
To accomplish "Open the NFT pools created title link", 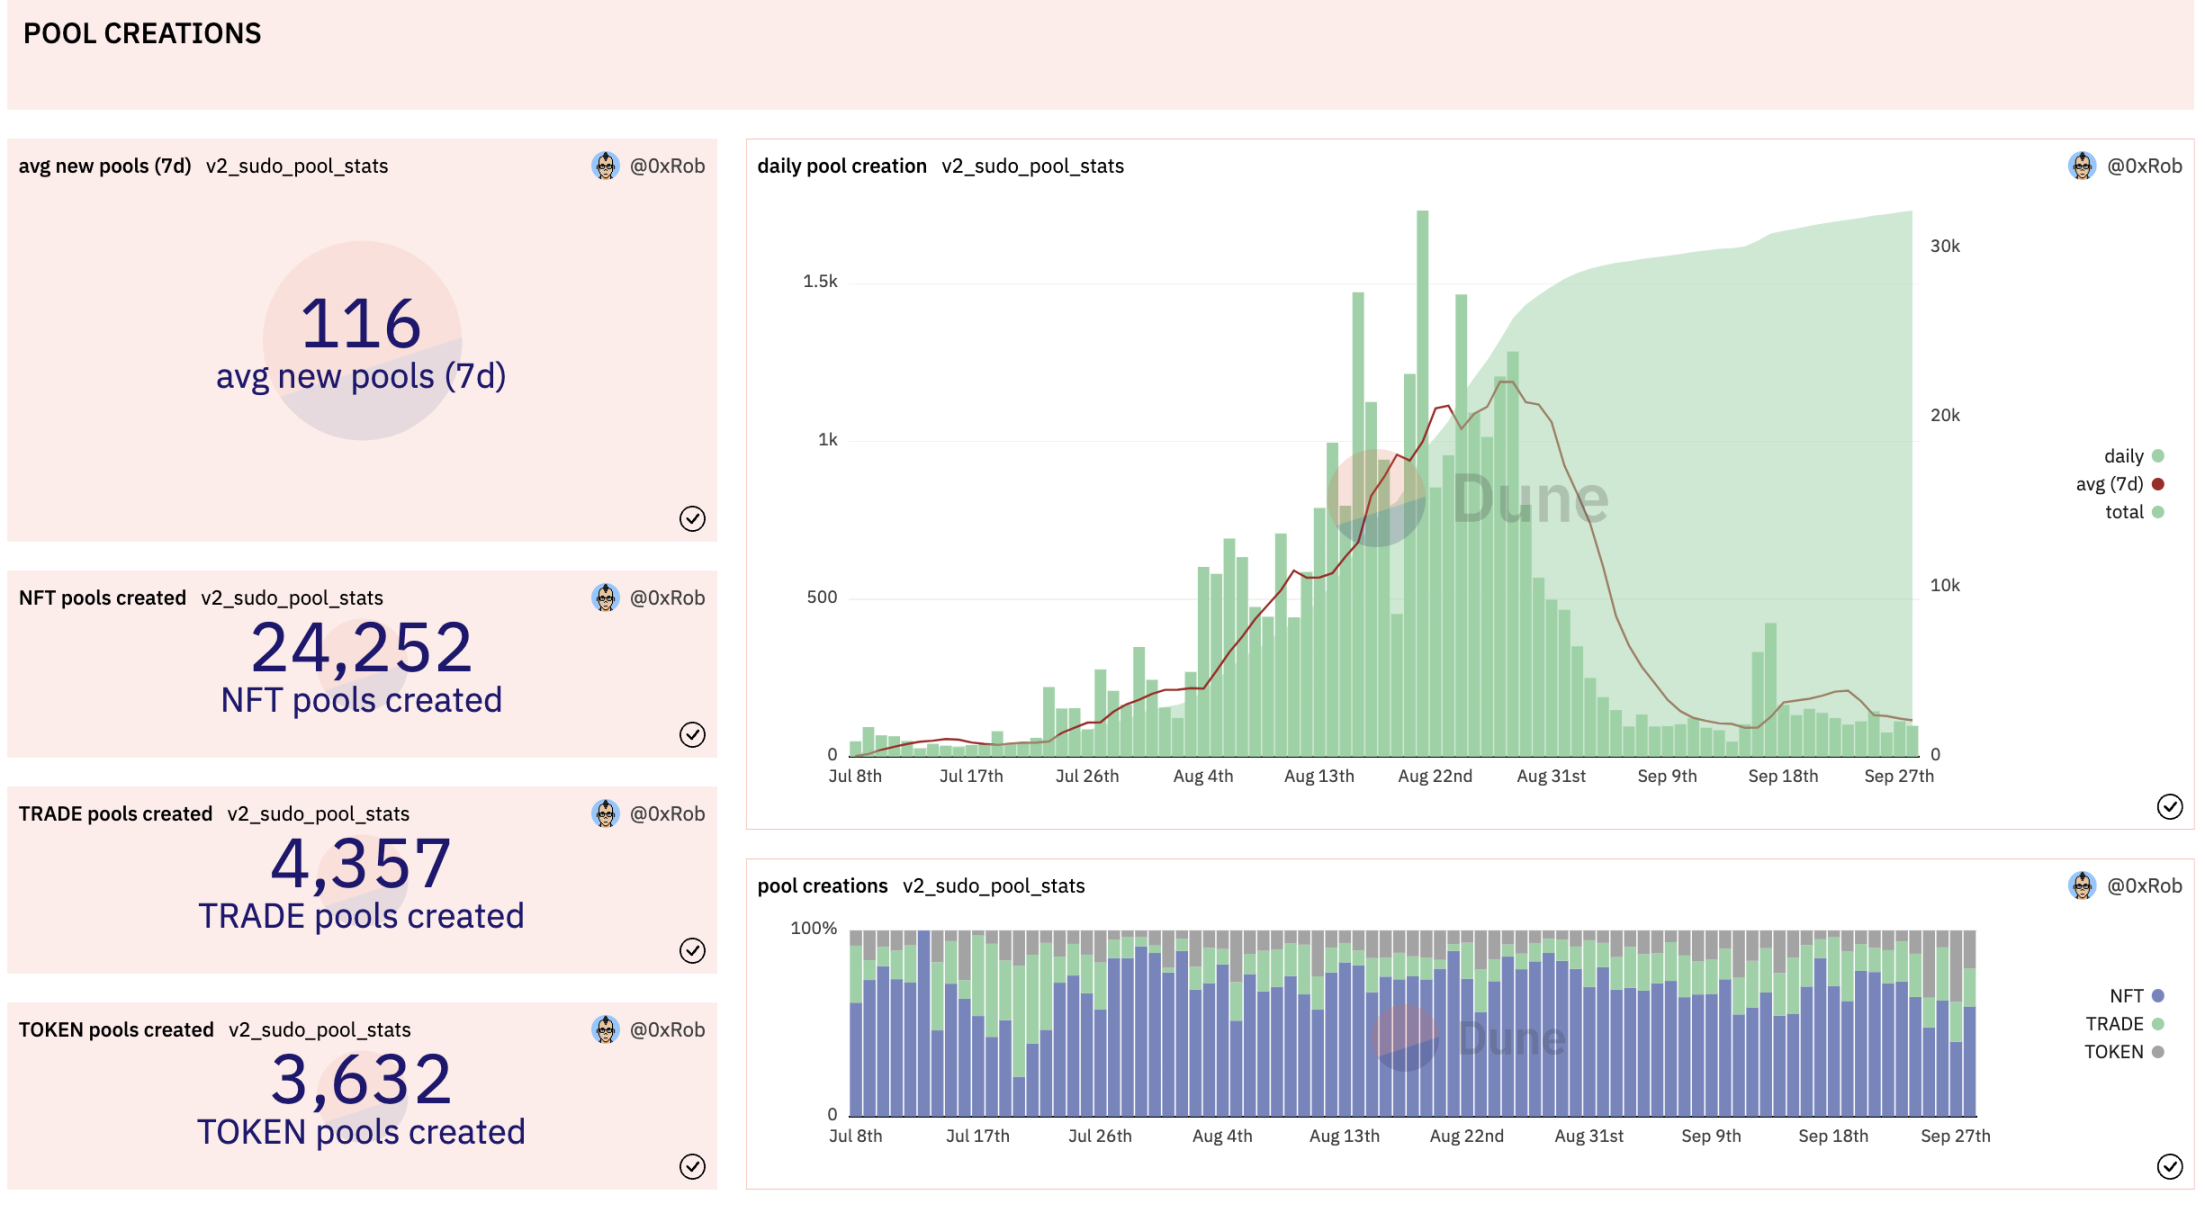I will pos(102,598).
